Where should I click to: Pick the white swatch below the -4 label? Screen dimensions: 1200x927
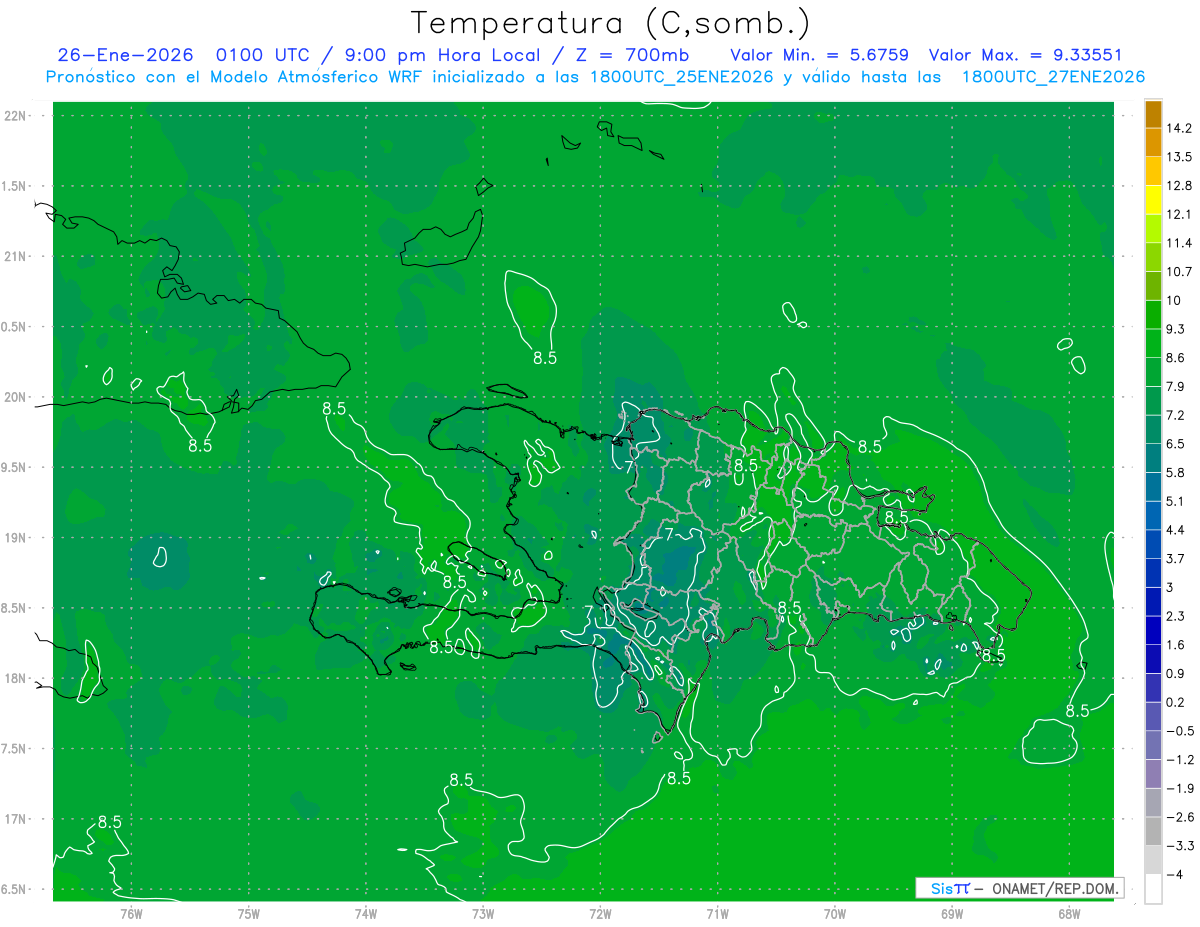[x=1153, y=889]
